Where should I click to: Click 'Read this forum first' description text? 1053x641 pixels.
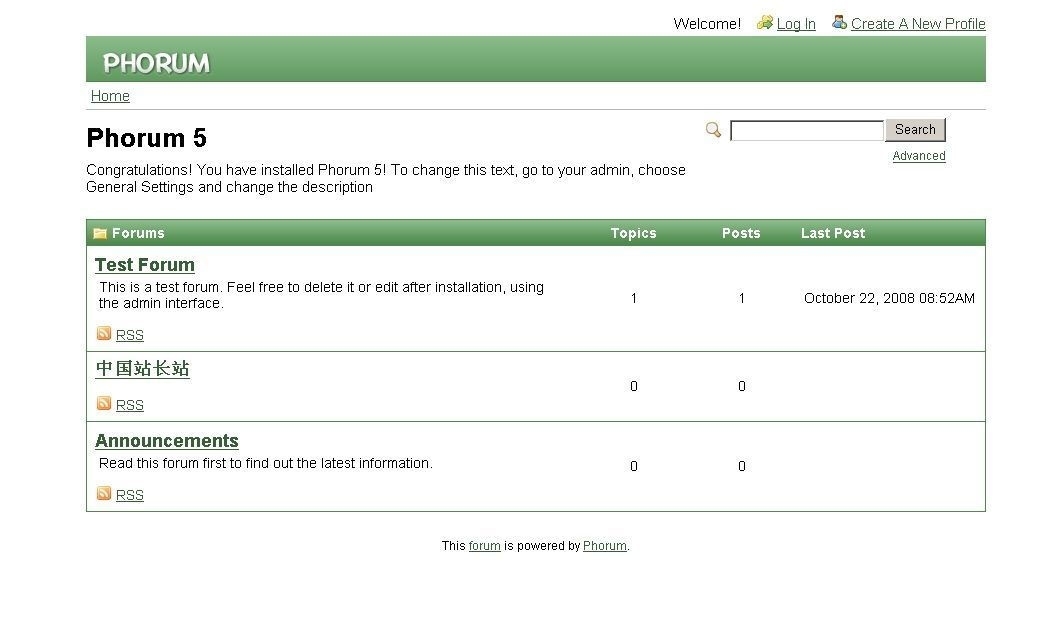(x=265, y=463)
